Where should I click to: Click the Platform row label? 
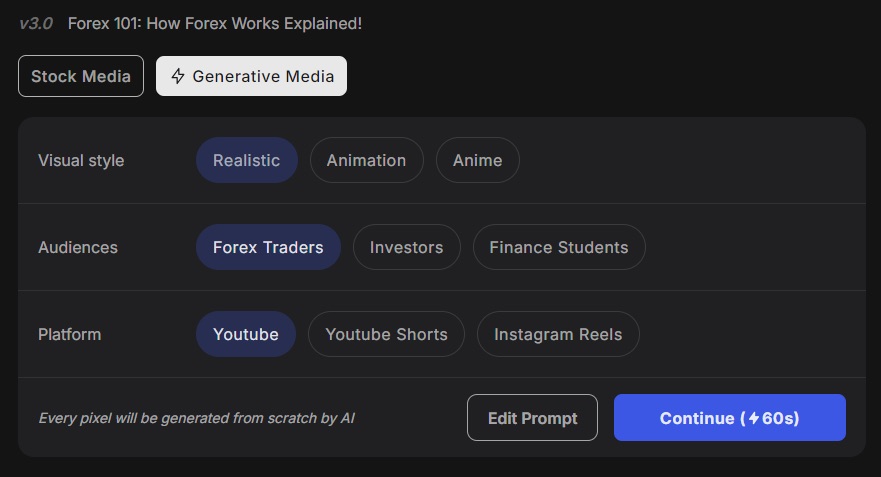click(x=70, y=334)
